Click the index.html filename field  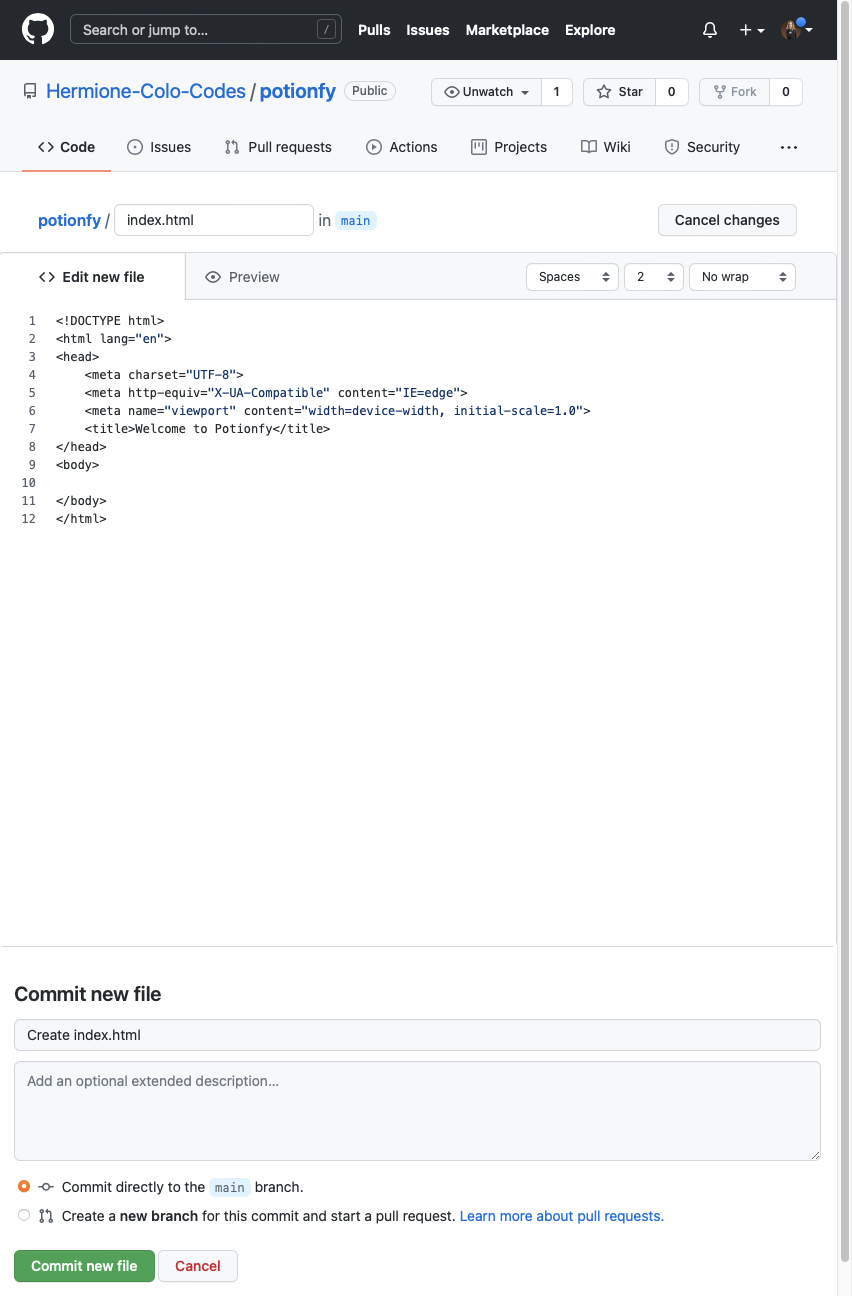[x=214, y=220]
